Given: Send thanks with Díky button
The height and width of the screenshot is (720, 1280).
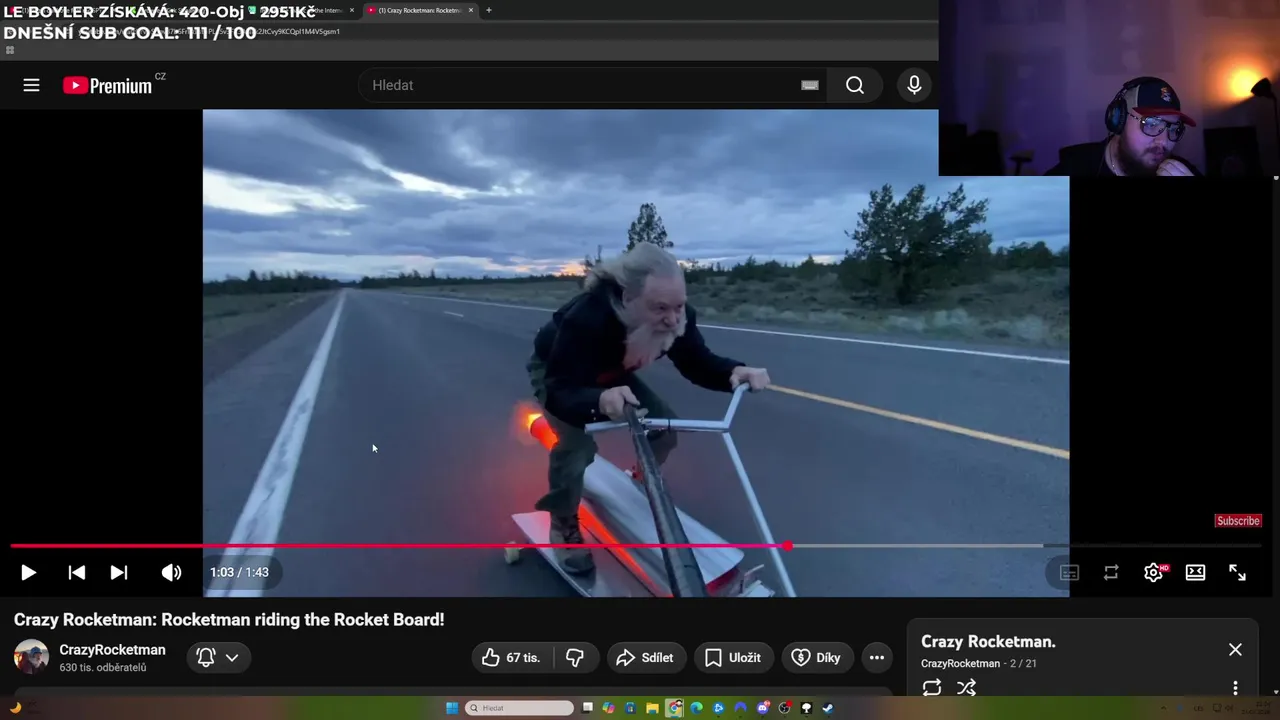Looking at the screenshot, I should click(817, 657).
